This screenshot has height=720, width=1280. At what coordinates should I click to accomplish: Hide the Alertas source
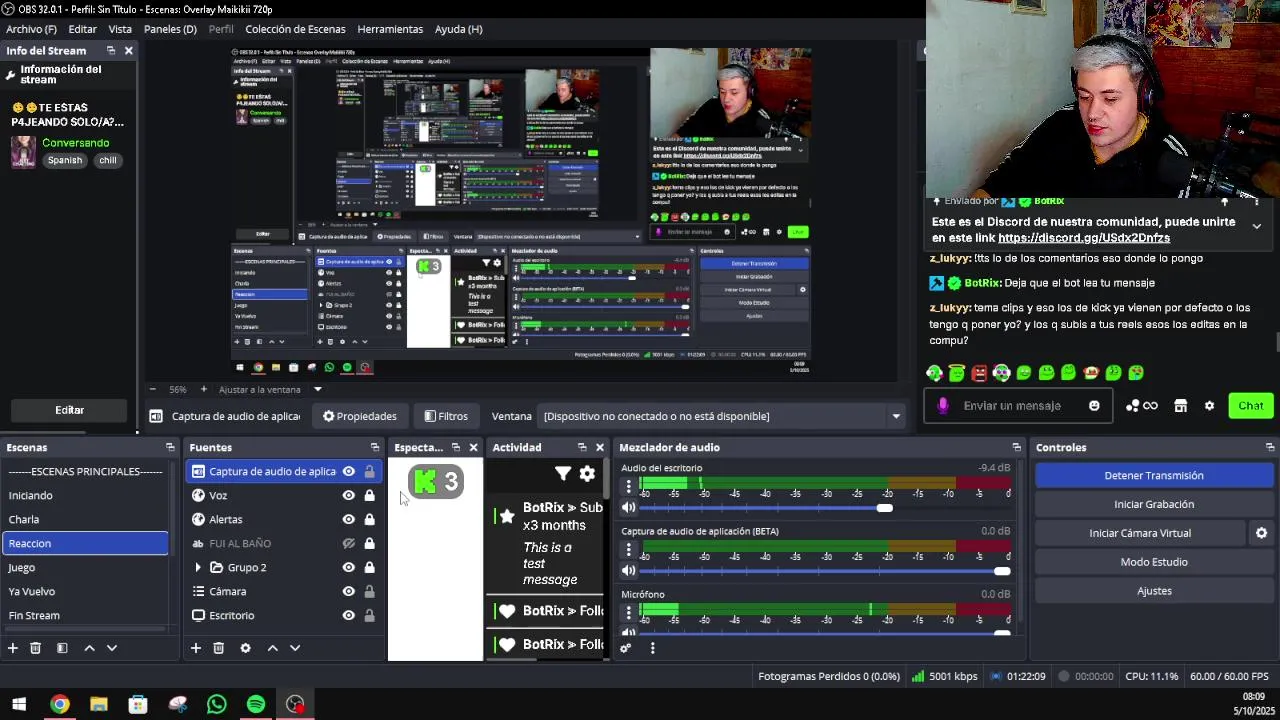[x=349, y=519]
